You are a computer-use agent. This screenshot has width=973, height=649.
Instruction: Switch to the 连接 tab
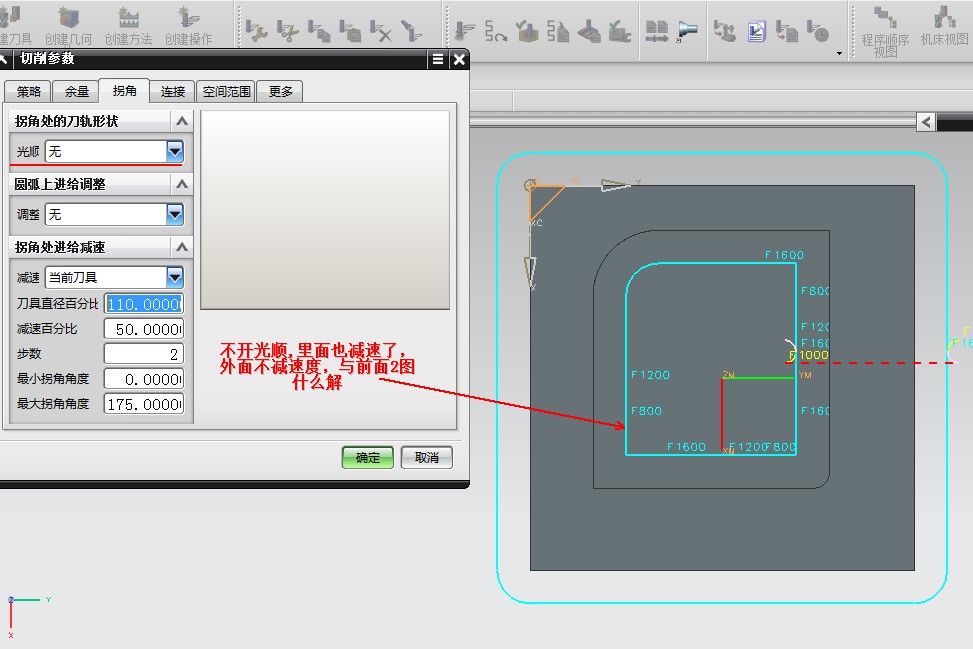(x=173, y=92)
